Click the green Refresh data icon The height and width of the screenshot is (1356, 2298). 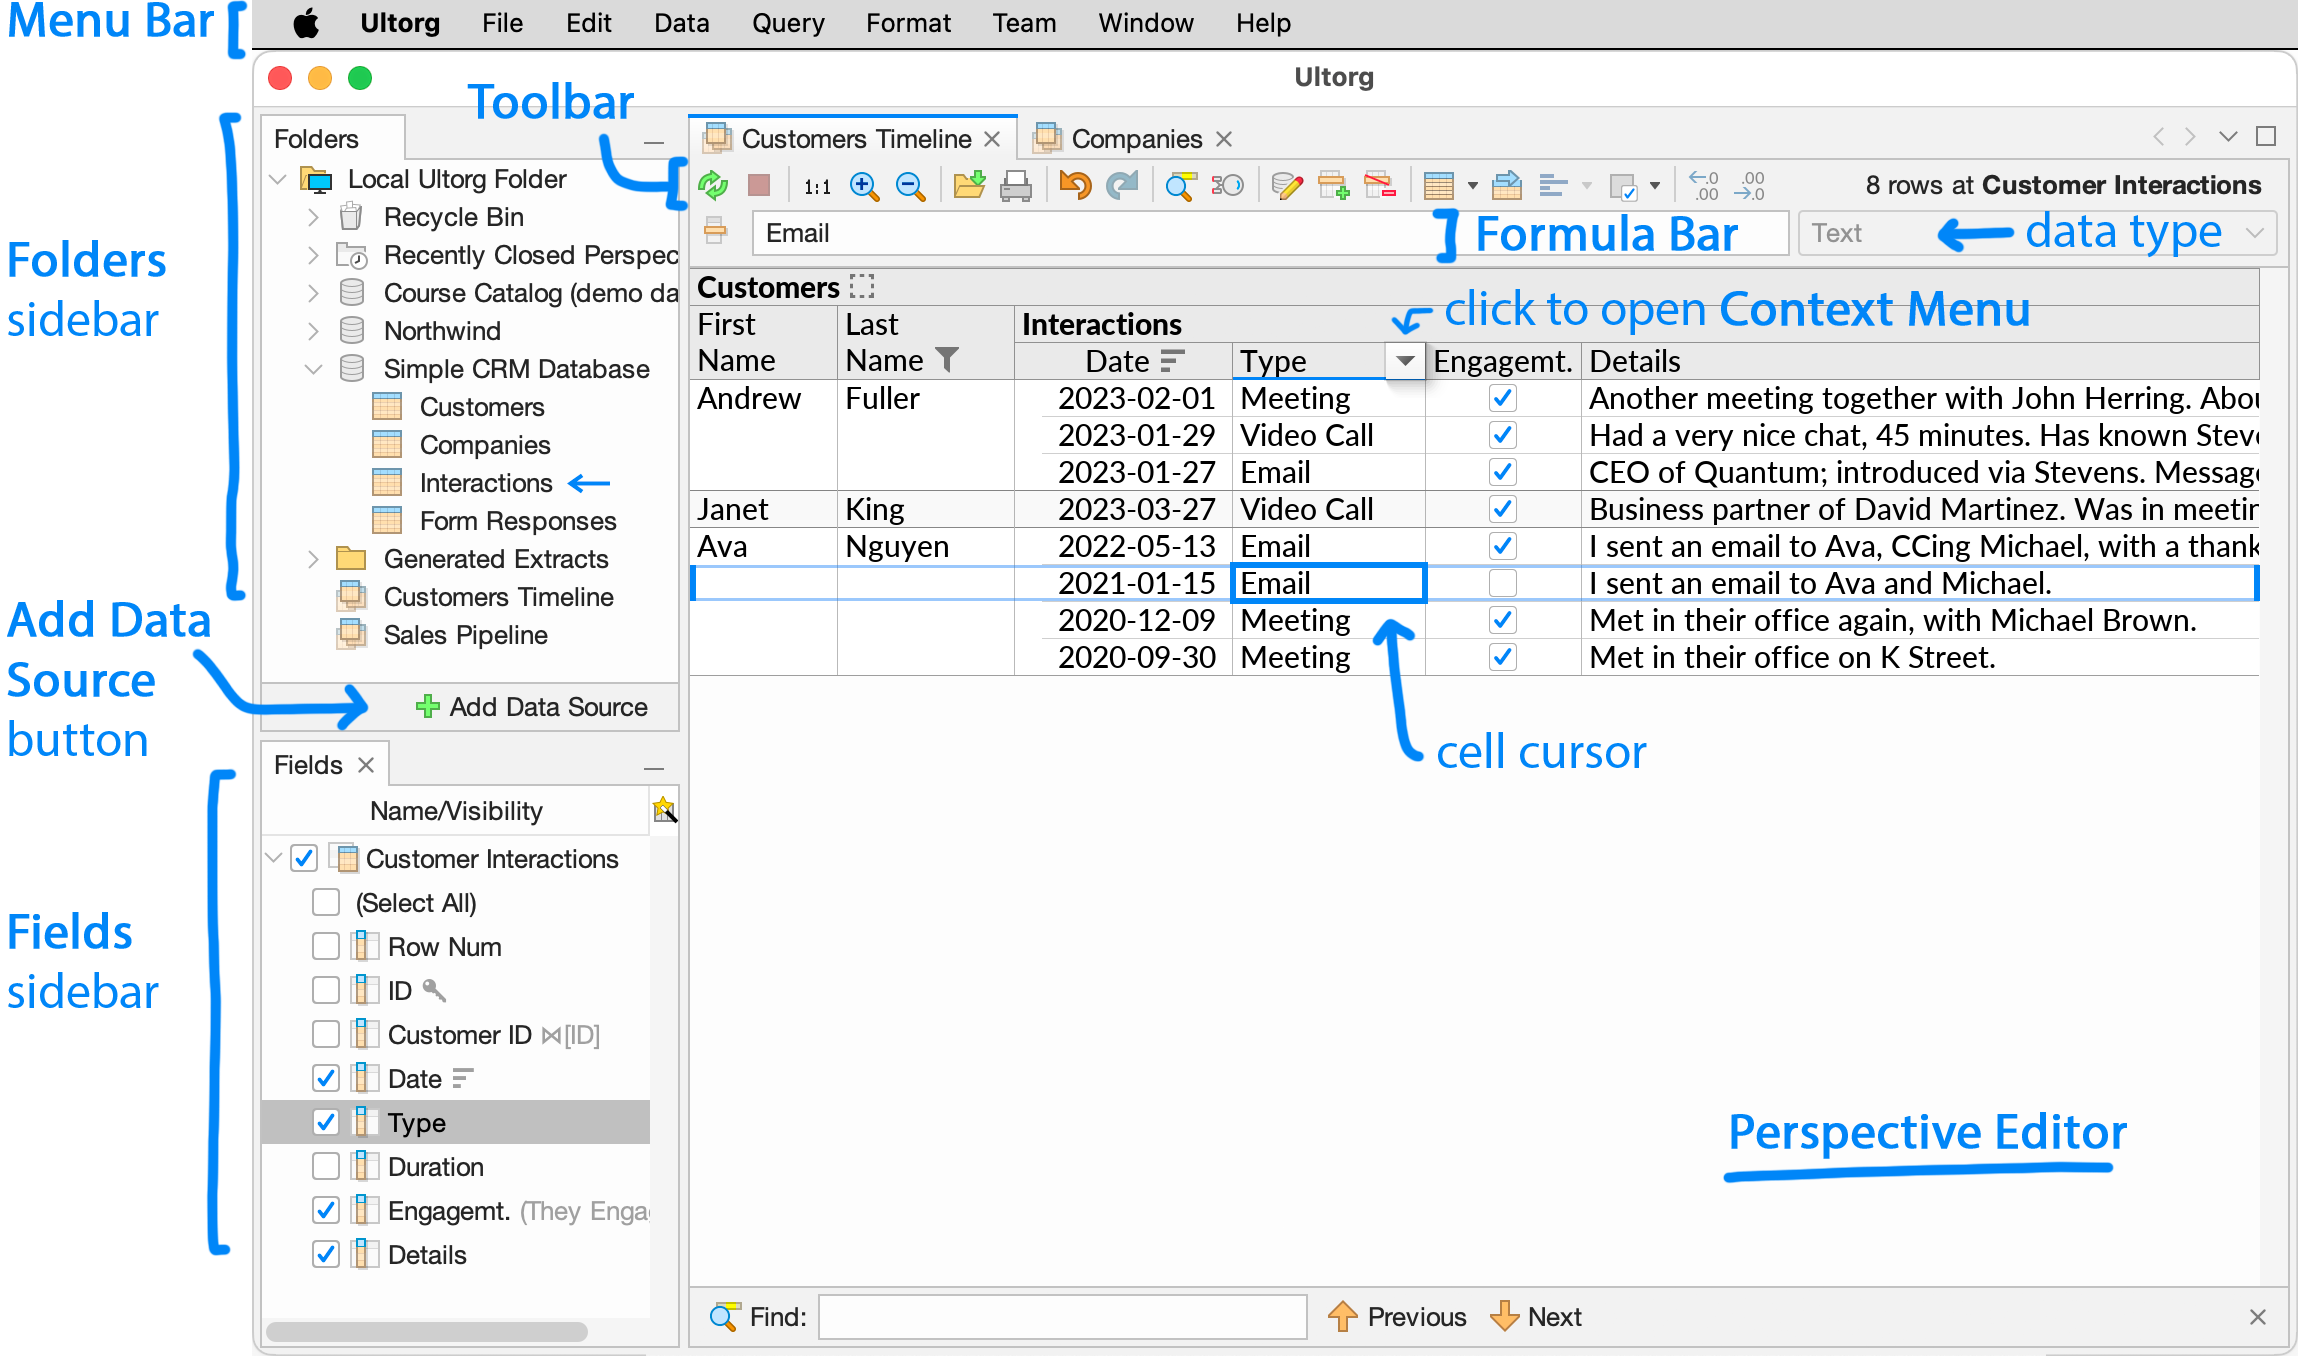713,185
